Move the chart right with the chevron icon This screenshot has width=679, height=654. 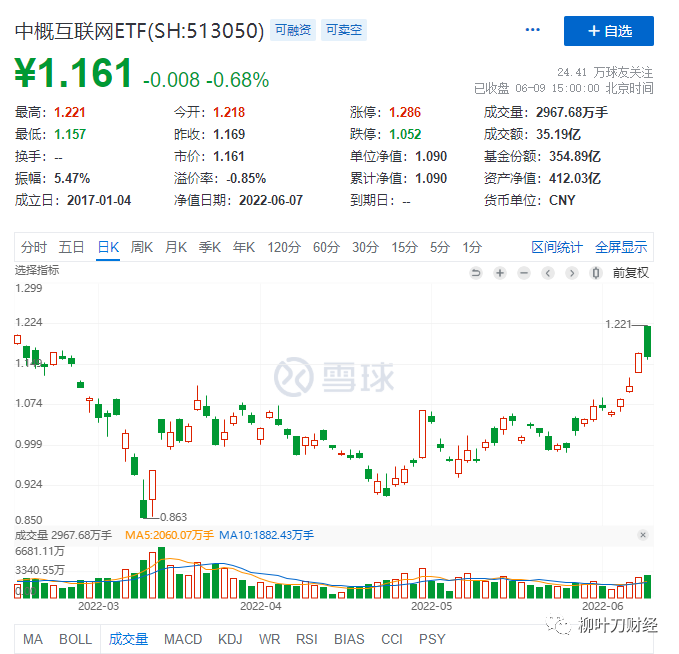pyautogui.click(x=572, y=273)
